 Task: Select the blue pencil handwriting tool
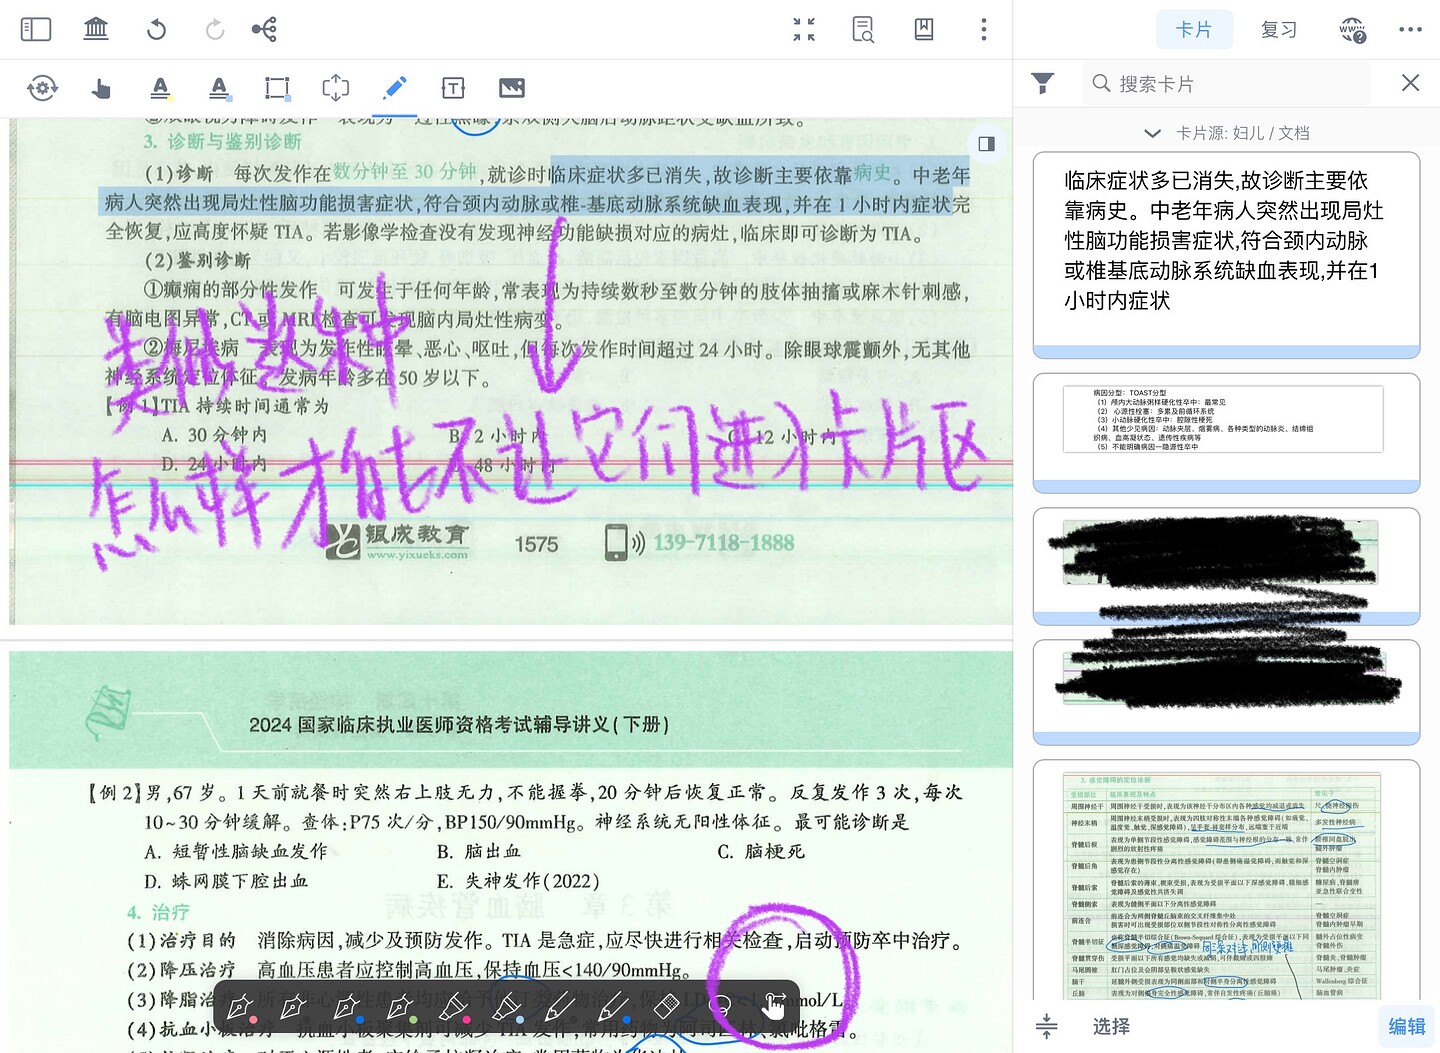tap(394, 88)
